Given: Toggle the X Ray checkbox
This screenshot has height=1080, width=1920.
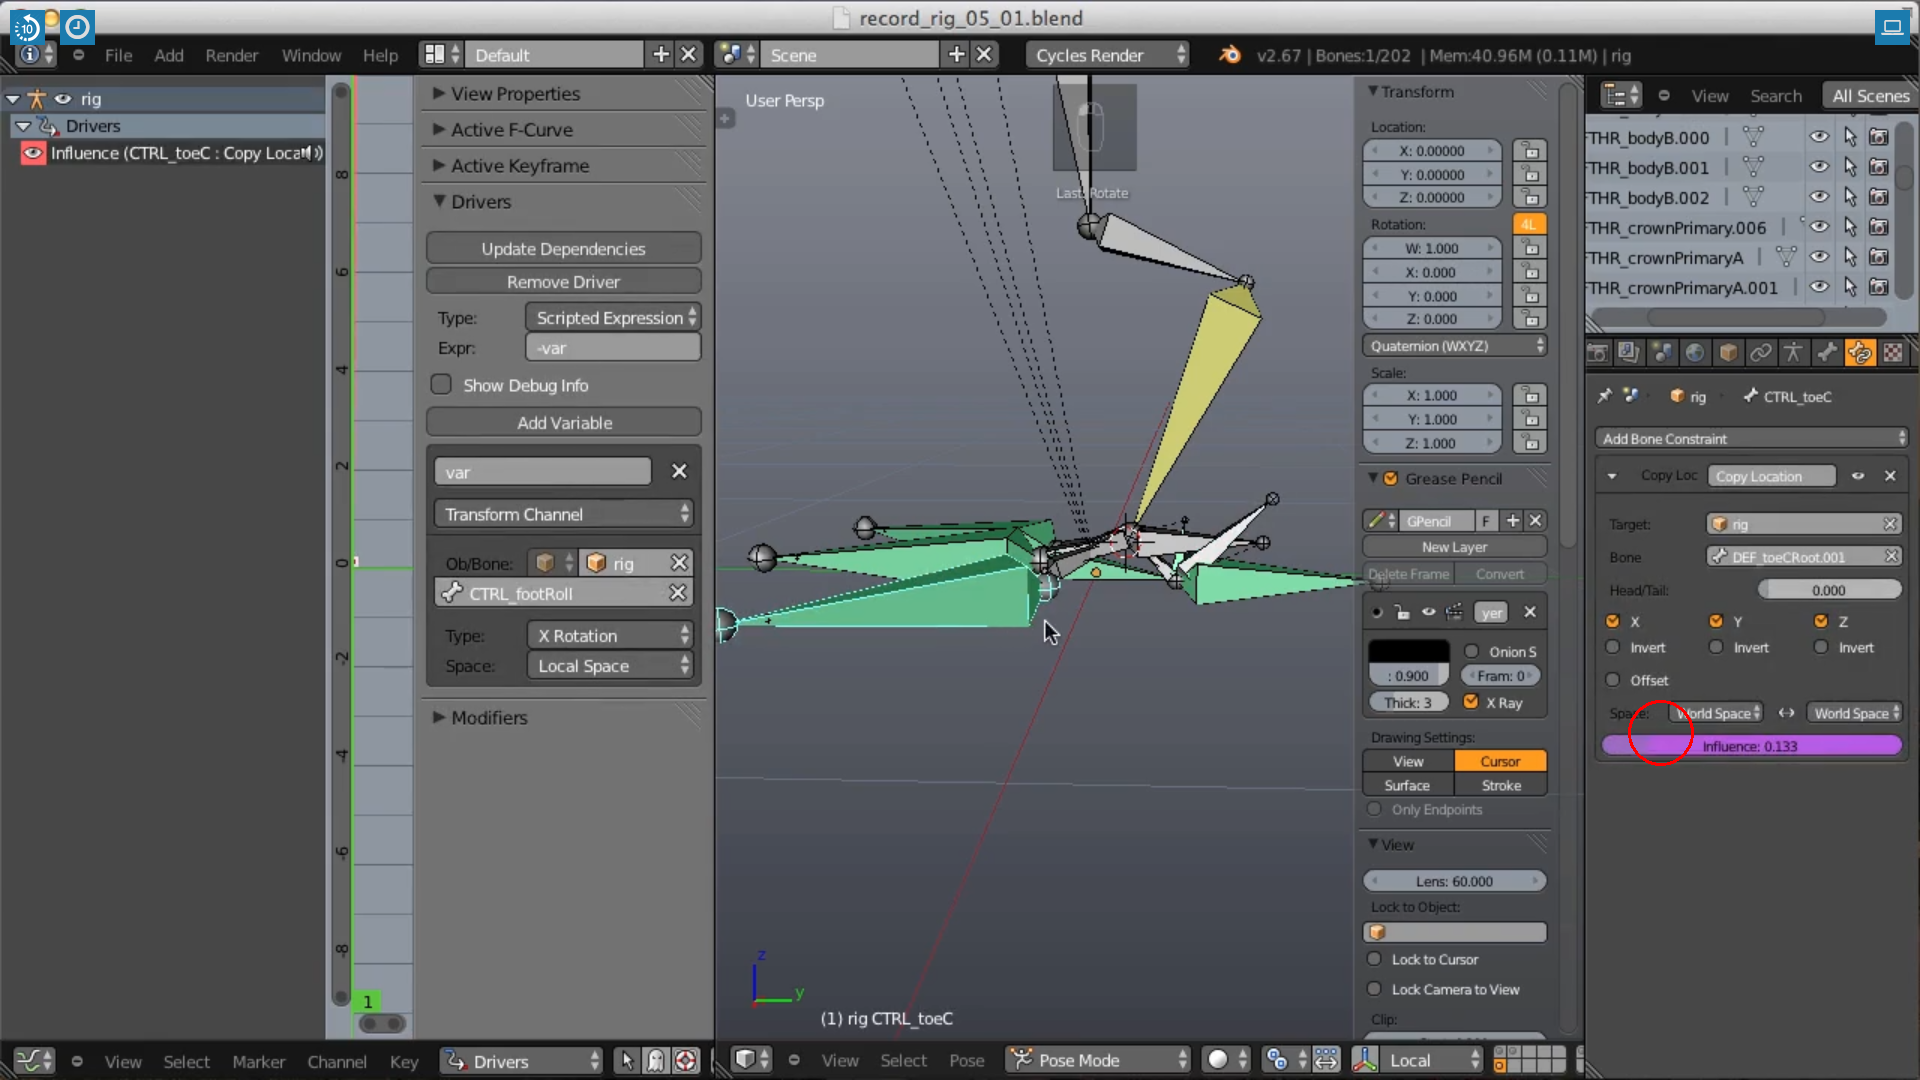Looking at the screenshot, I should pyautogui.click(x=1471, y=702).
